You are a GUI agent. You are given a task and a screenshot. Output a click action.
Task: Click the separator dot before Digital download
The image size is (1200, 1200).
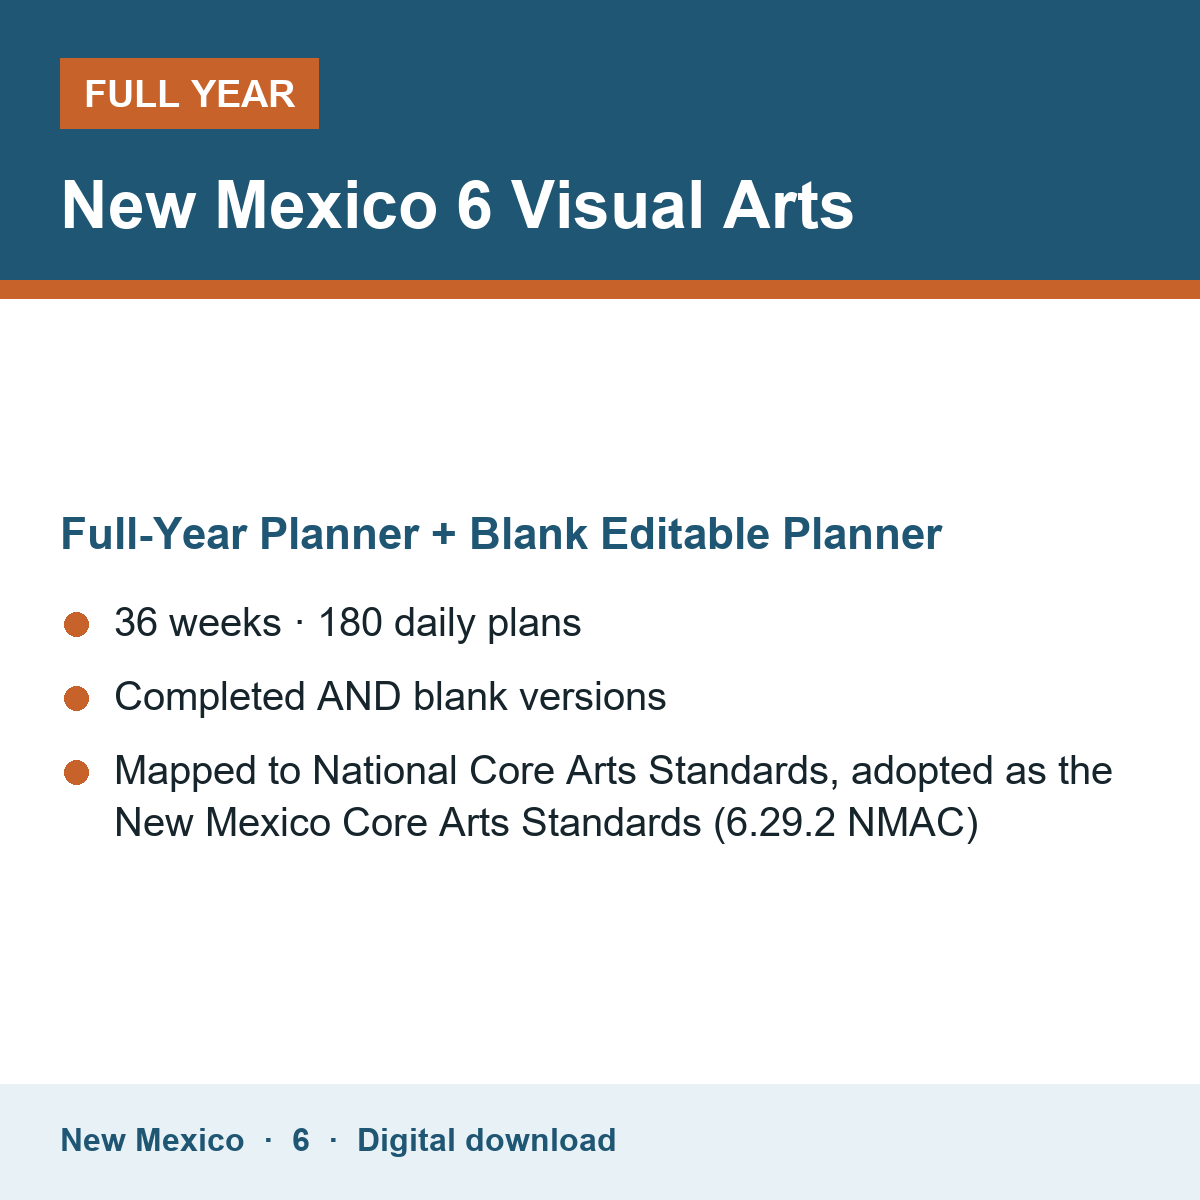point(333,1140)
